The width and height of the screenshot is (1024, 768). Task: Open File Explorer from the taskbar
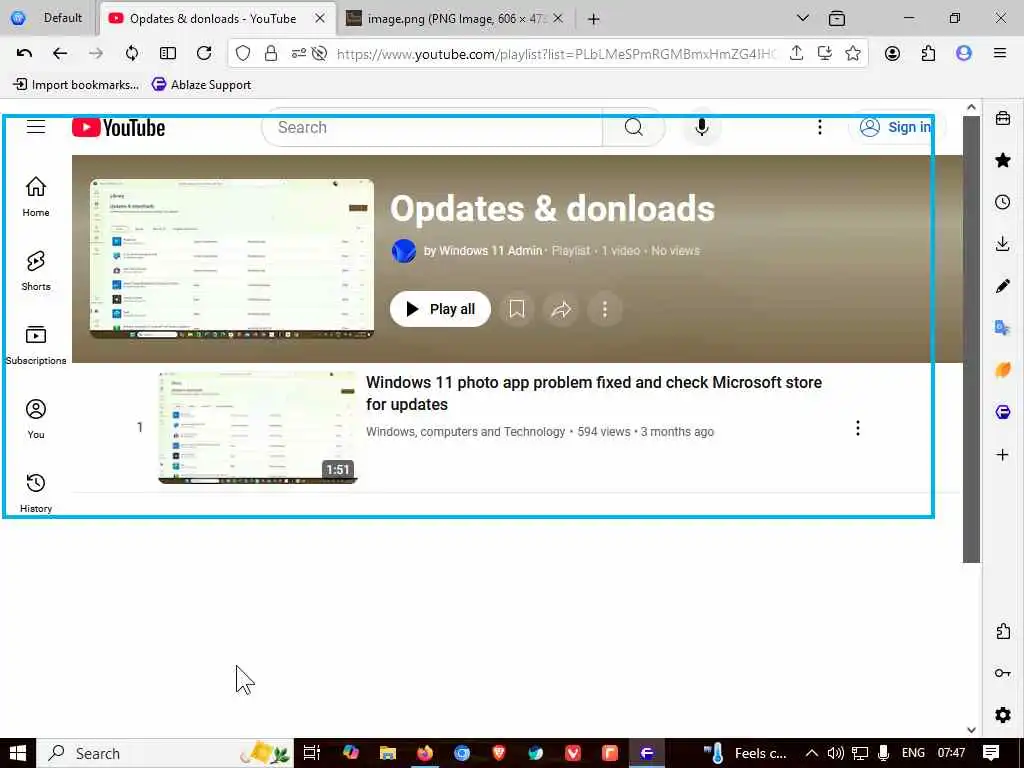388,753
